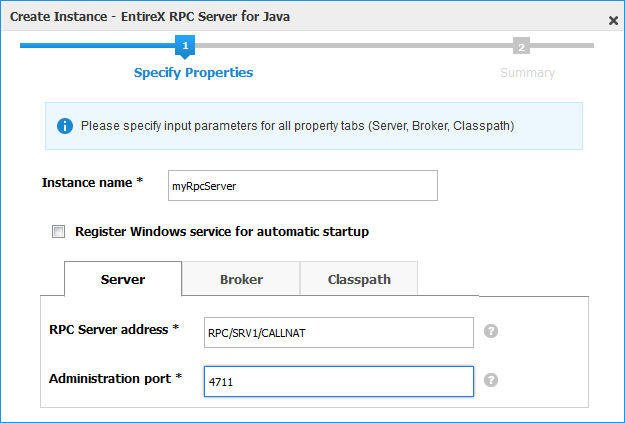Click the Administration port label
Image resolution: width=625 pixels, height=423 pixels.
(116, 378)
